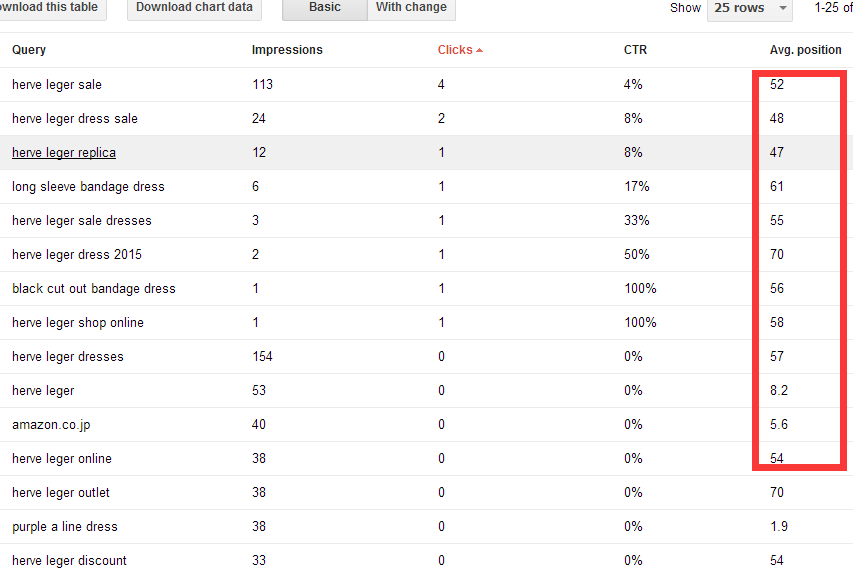Open the herve leger outlet query
Screen dimensions: 853x569
pyautogui.click(x=61, y=493)
